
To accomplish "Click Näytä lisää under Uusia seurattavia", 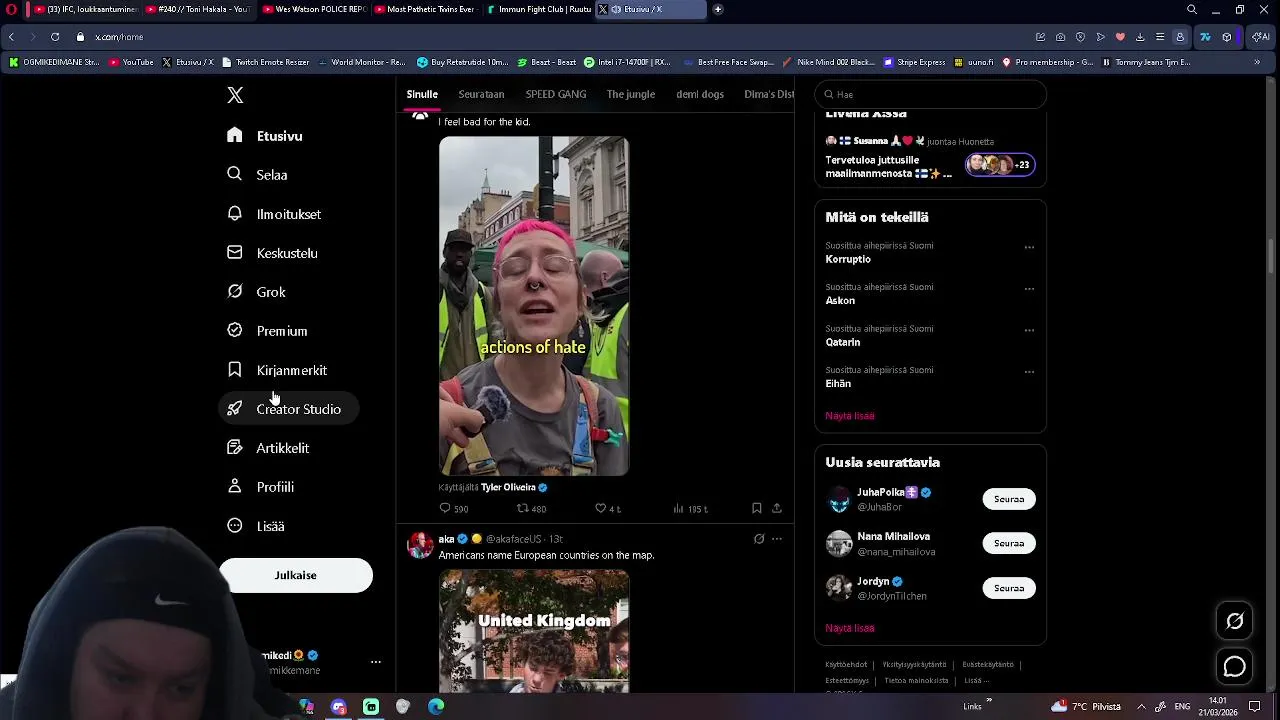I will click(x=850, y=628).
